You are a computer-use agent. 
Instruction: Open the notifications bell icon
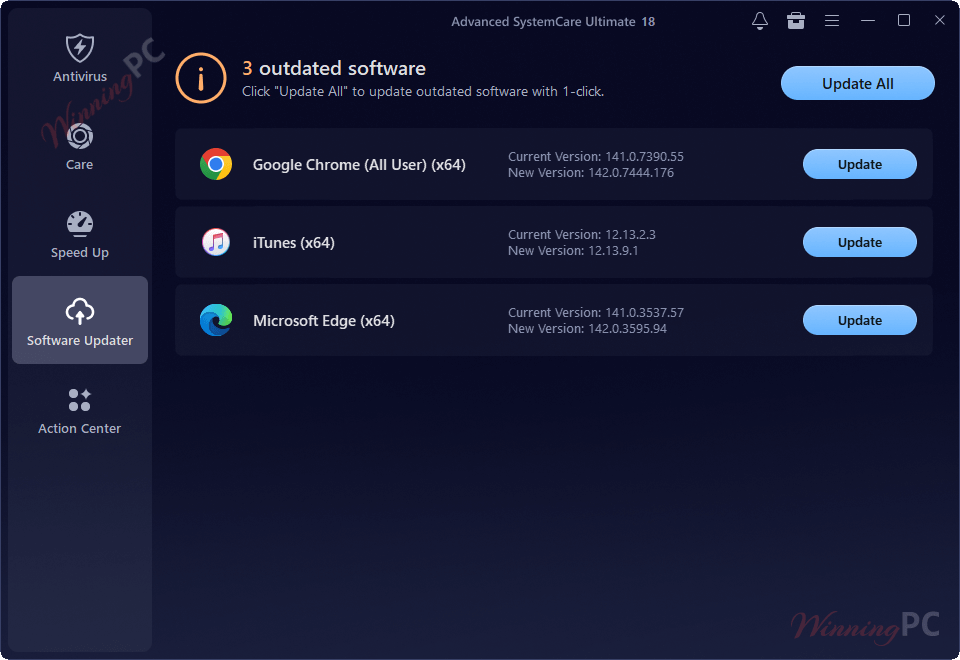(760, 21)
